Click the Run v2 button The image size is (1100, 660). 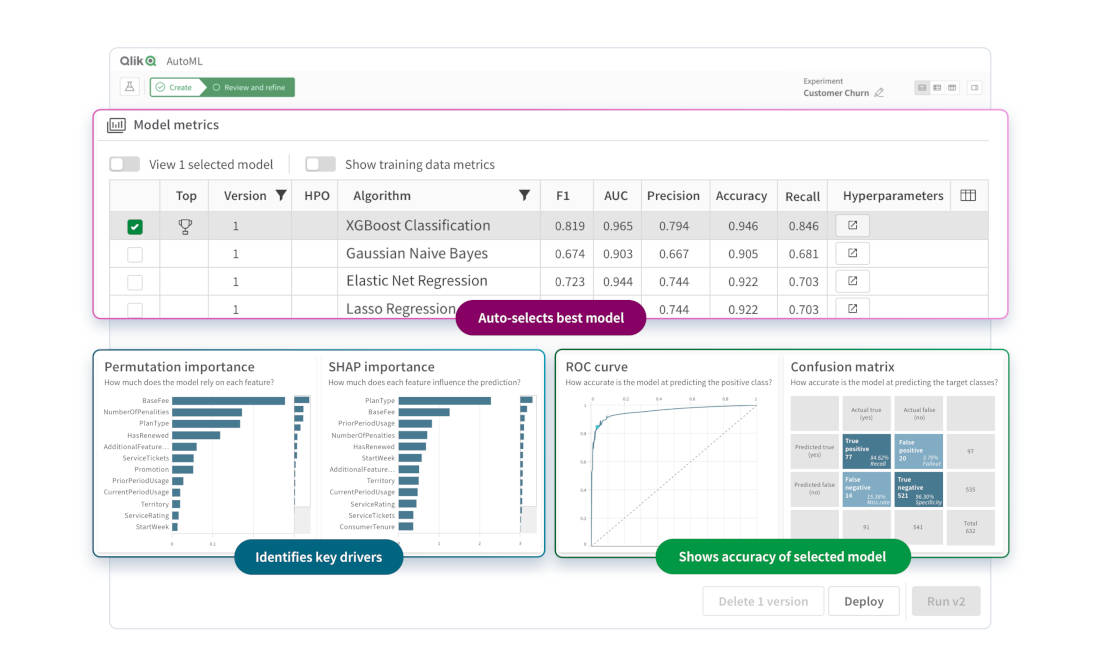click(946, 601)
